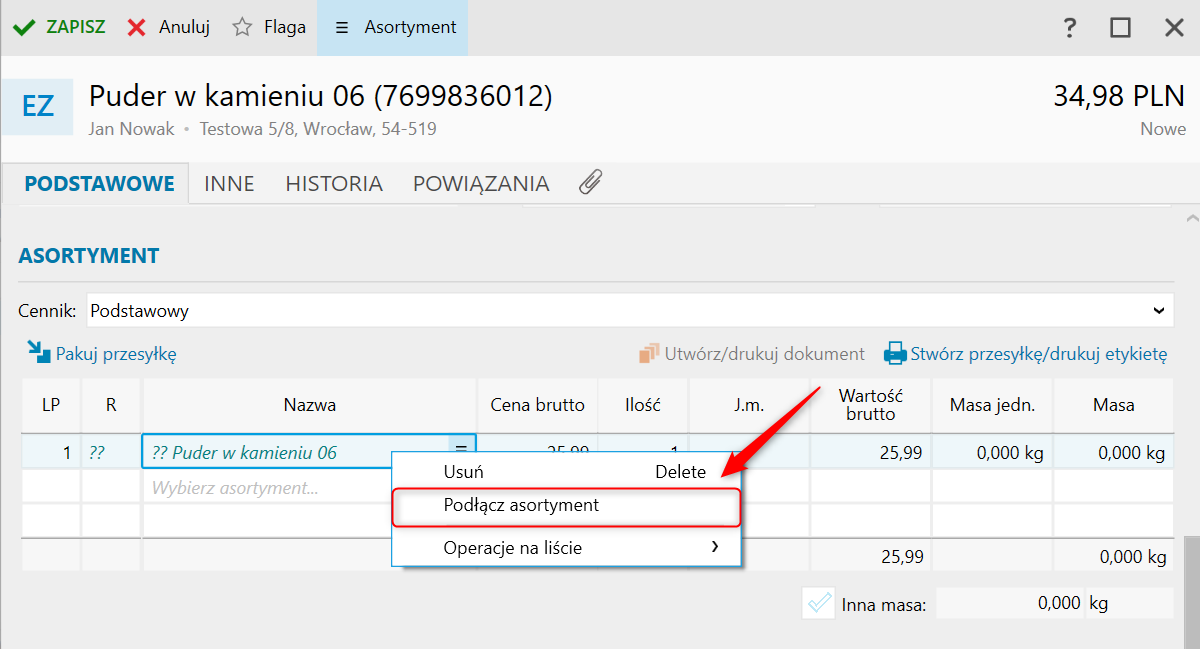Toggle the Inna masa checkbox
The height and width of the screenshot is (649, 1200).
(x=818, y=603)
